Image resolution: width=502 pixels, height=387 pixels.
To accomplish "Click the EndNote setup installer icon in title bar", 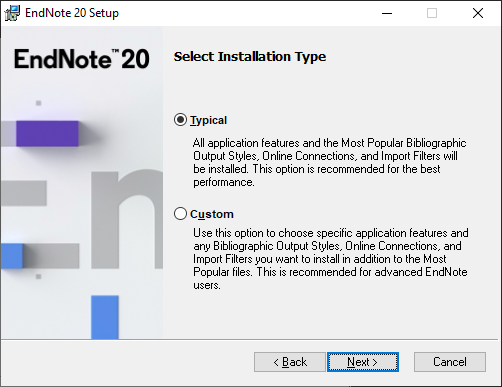I will [12, 13].
